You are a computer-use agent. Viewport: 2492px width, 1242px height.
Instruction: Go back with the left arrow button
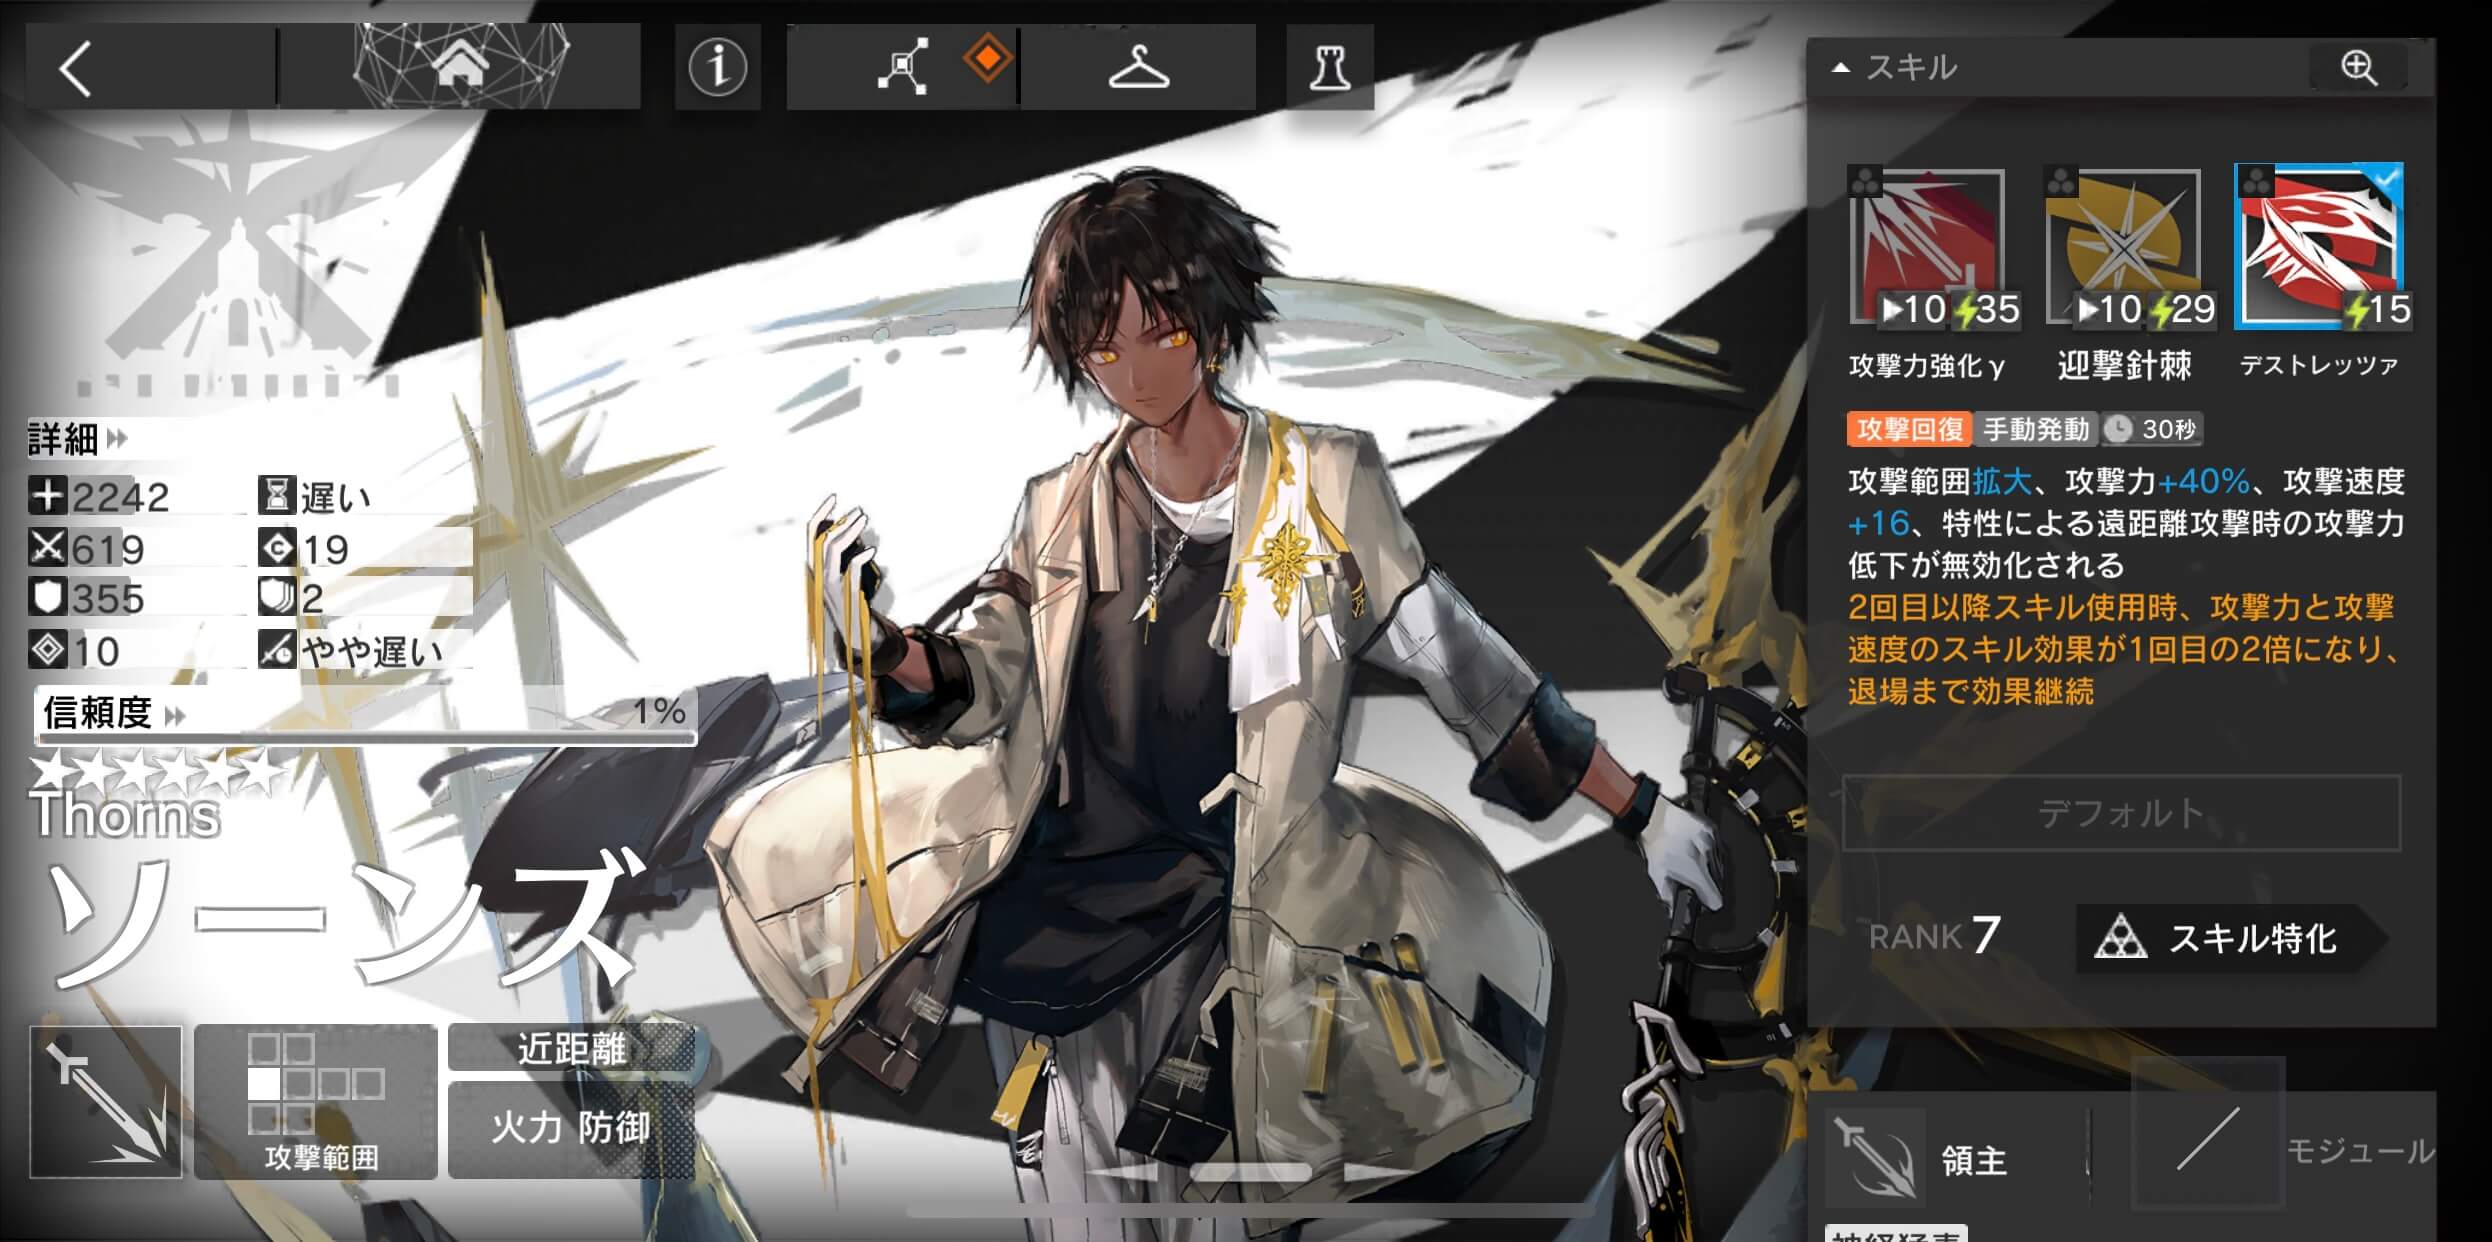(76, 68)
